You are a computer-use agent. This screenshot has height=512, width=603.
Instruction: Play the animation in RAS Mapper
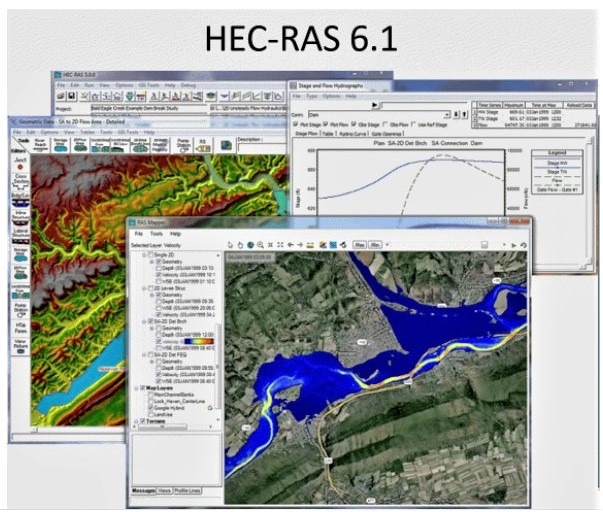tap(513, 245)
